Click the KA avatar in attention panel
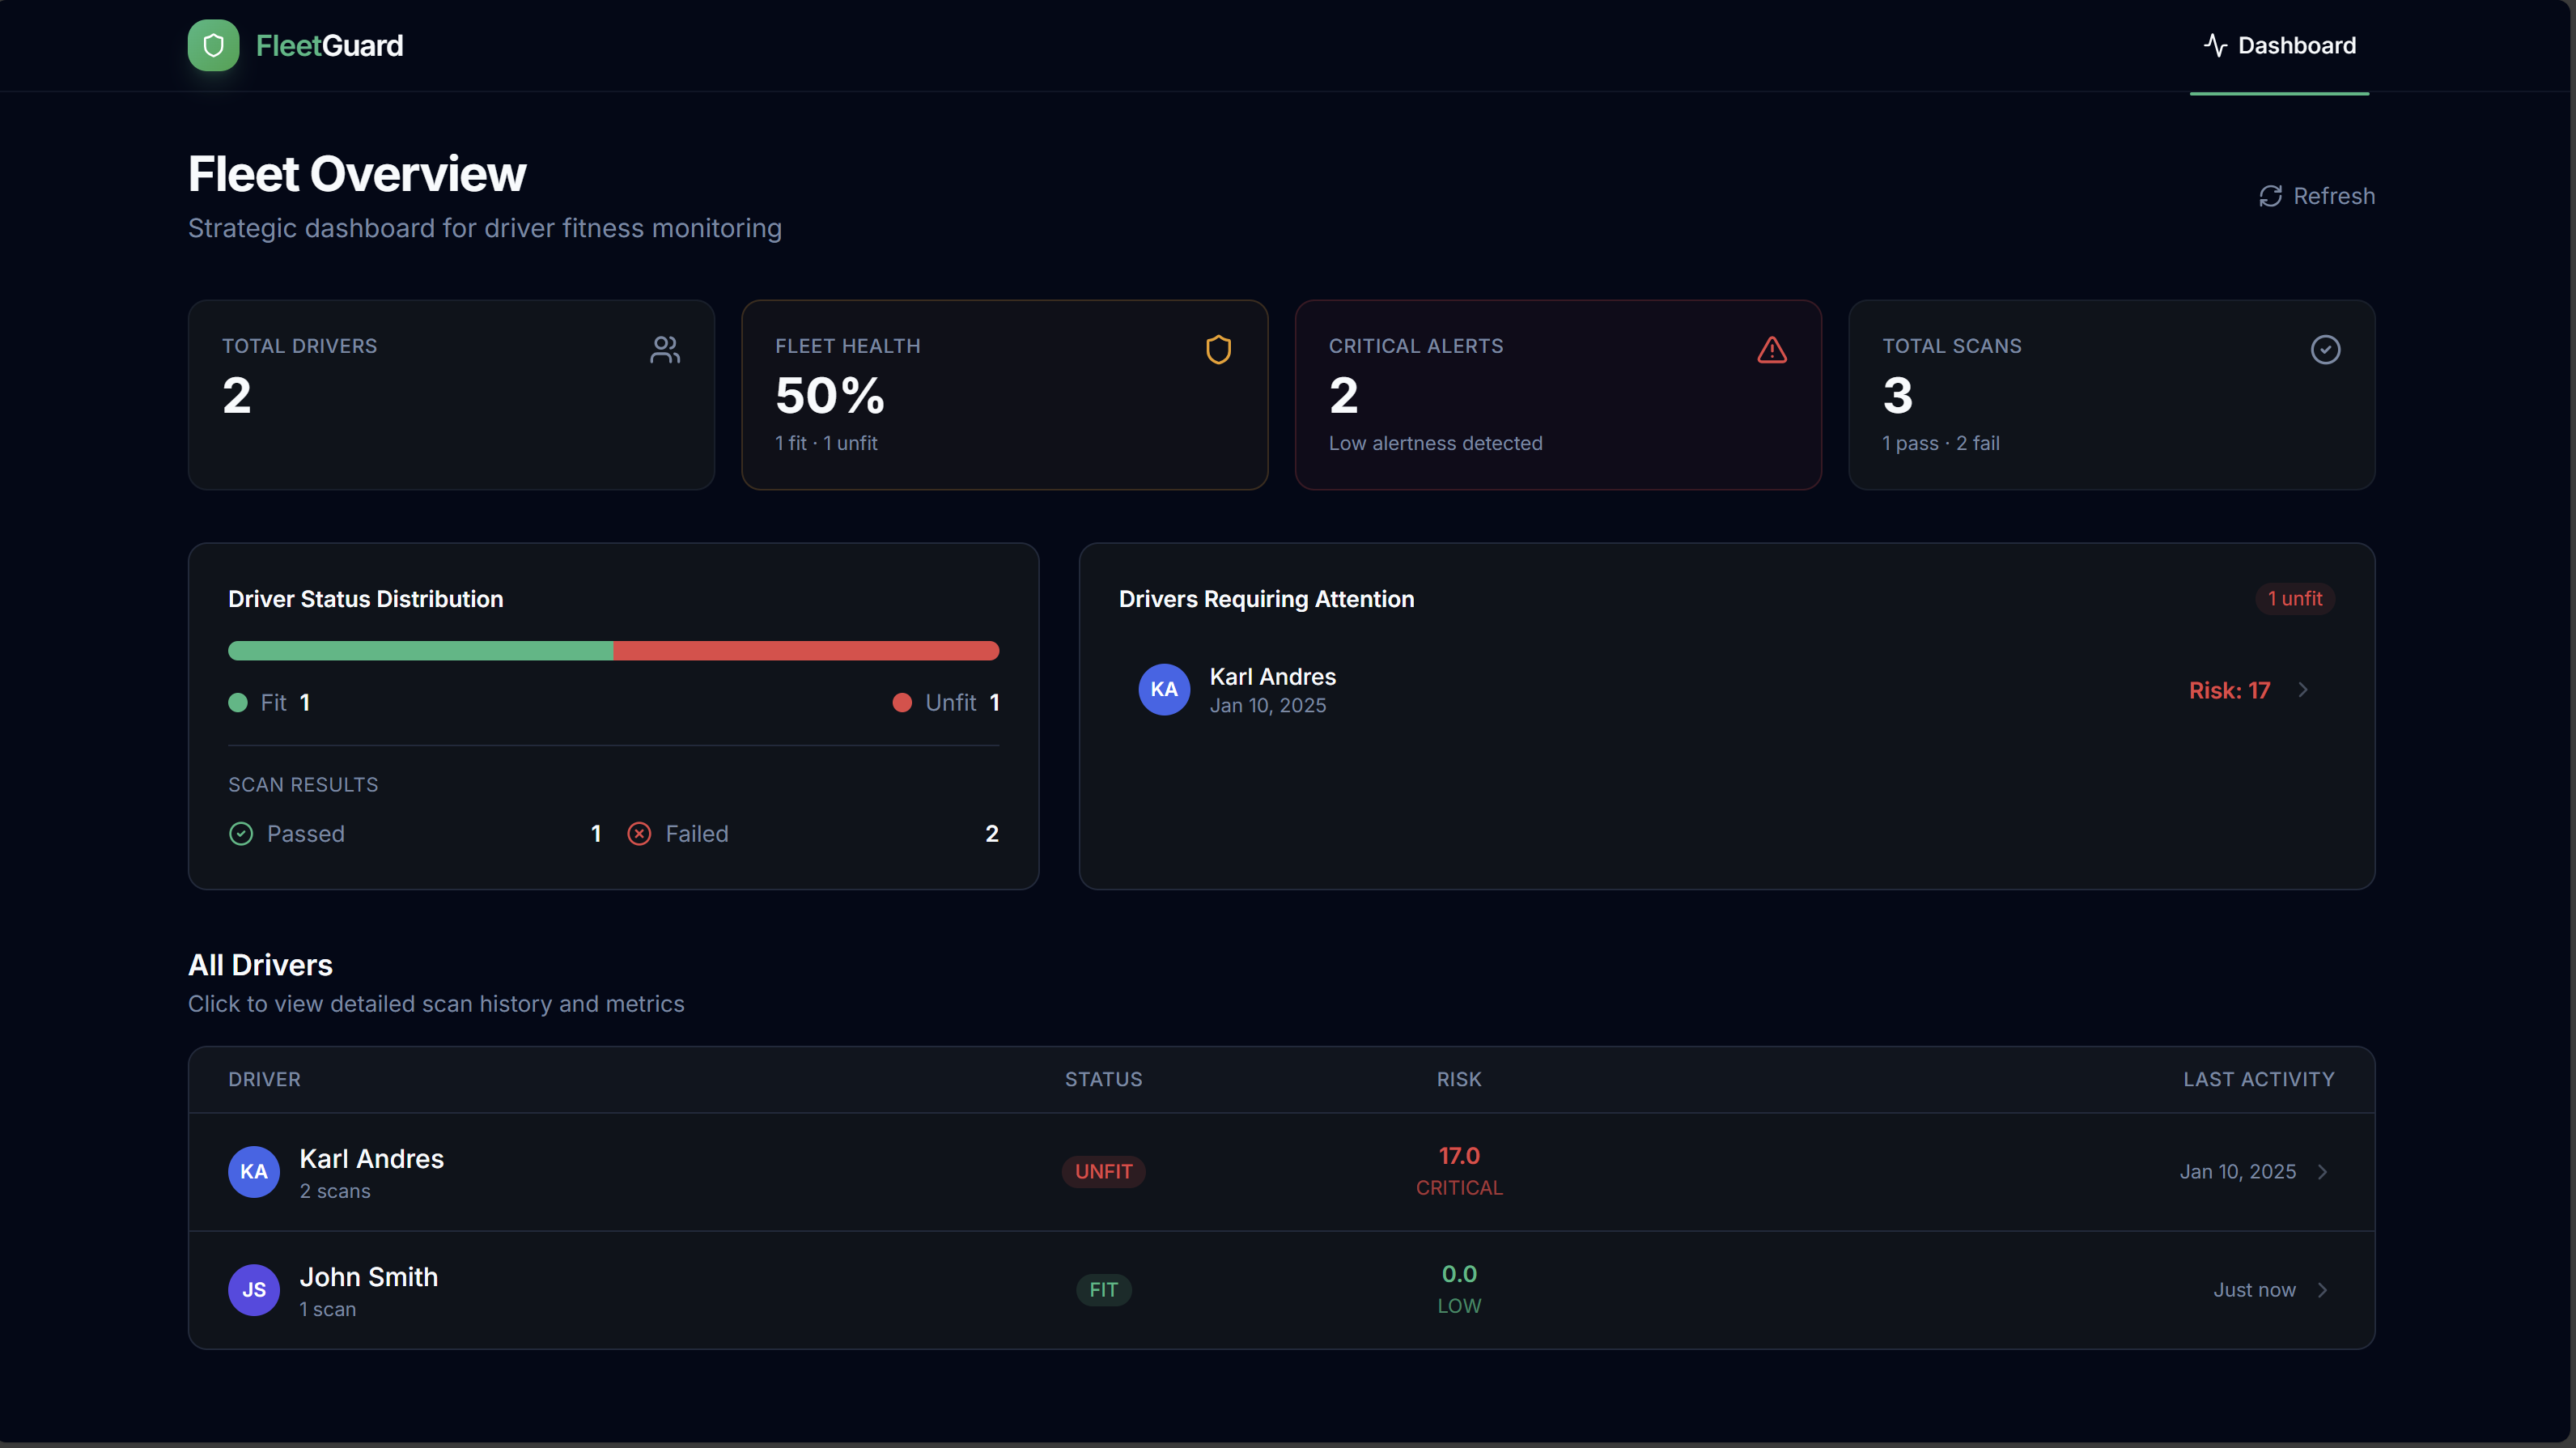2576x1448 pixels. point(1164,689)
